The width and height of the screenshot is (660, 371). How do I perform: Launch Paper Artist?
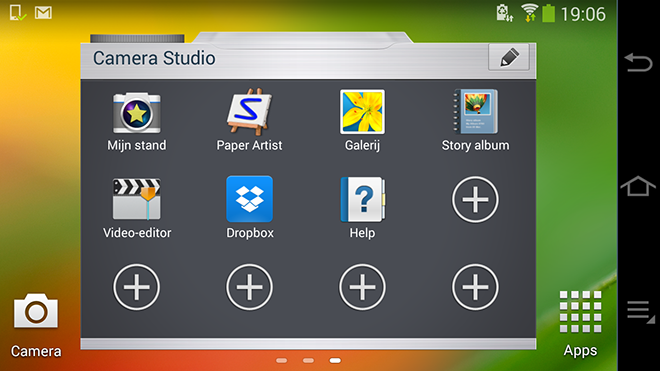(x=249, y=121)
